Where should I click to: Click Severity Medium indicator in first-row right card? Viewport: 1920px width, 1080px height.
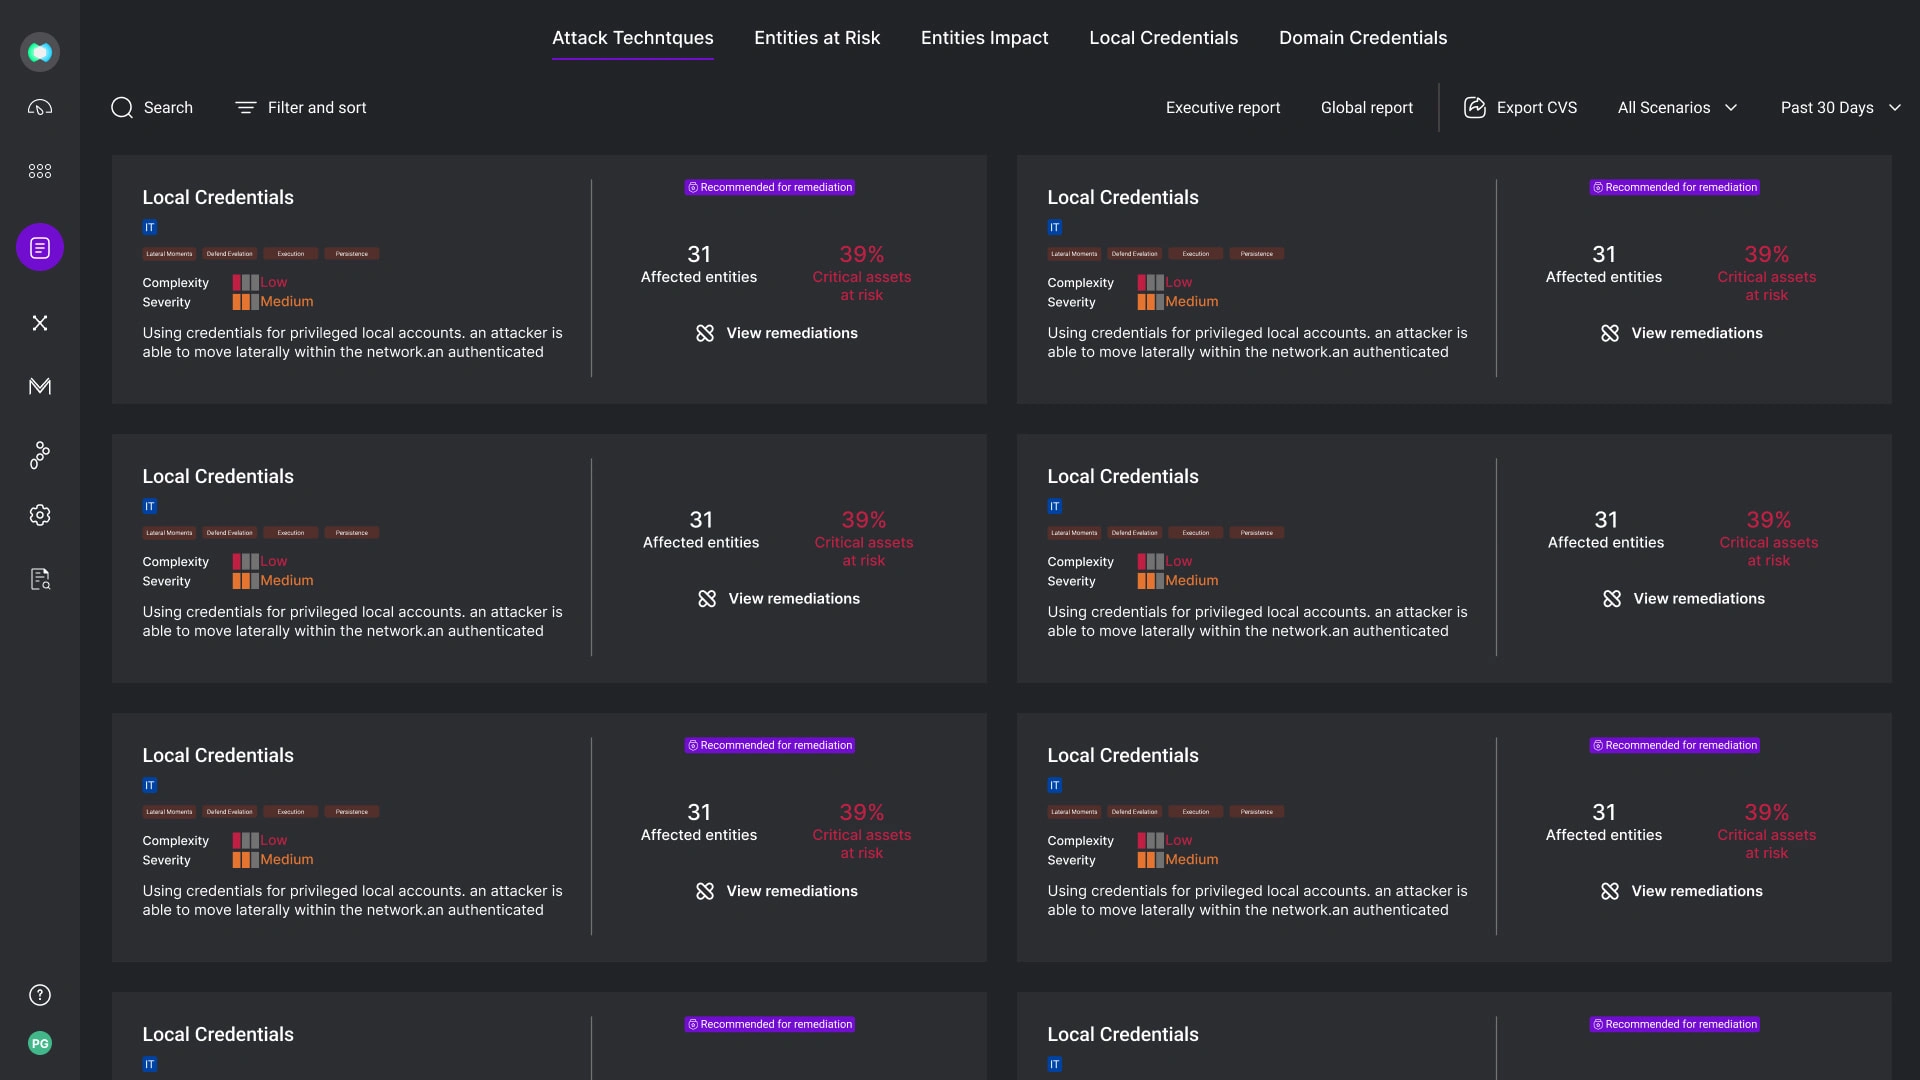coord(1178,302)
